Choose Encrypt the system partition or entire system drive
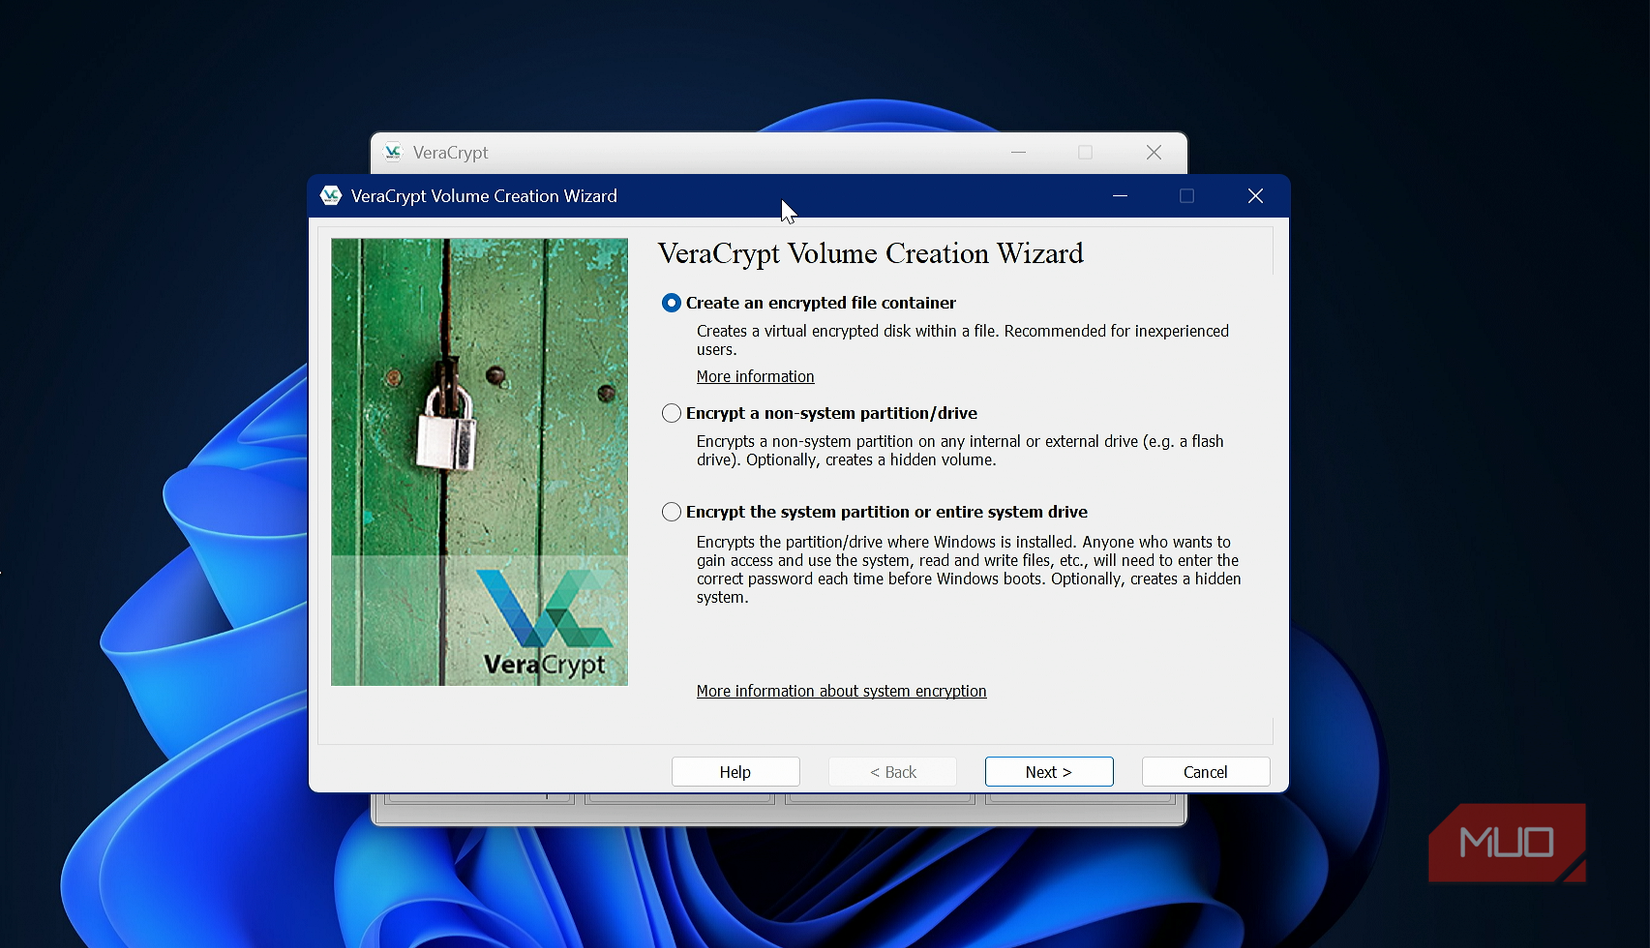This screenshot has width=1650, height=948. [671, 511]
